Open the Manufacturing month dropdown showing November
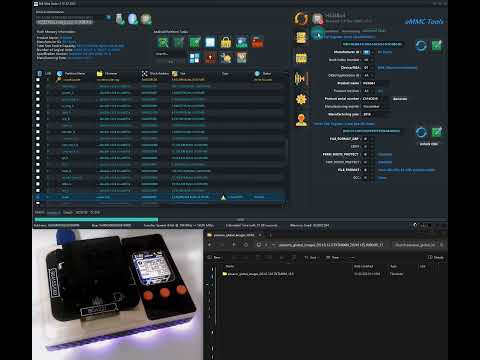 375,107
